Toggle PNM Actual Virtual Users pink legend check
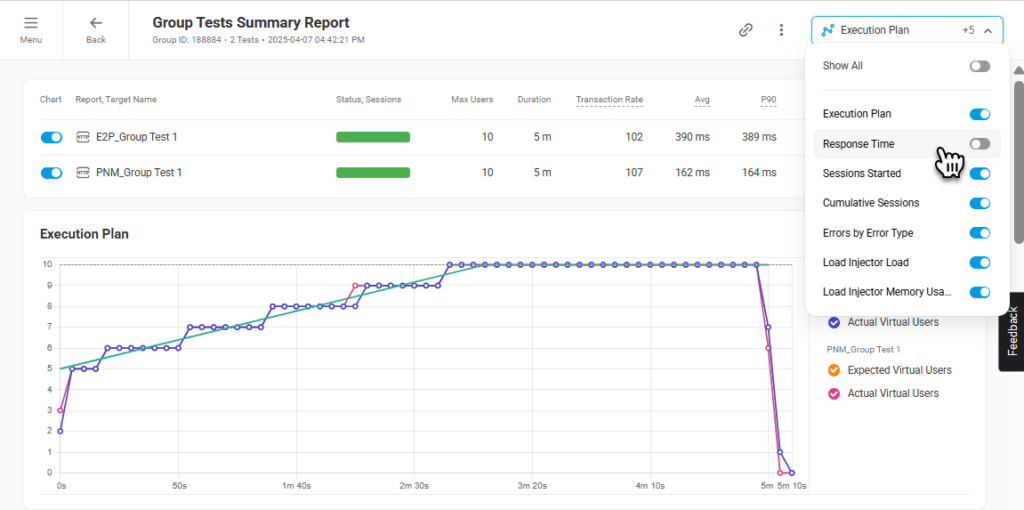This screenshot has width=1024, height=510. (834, 393)
